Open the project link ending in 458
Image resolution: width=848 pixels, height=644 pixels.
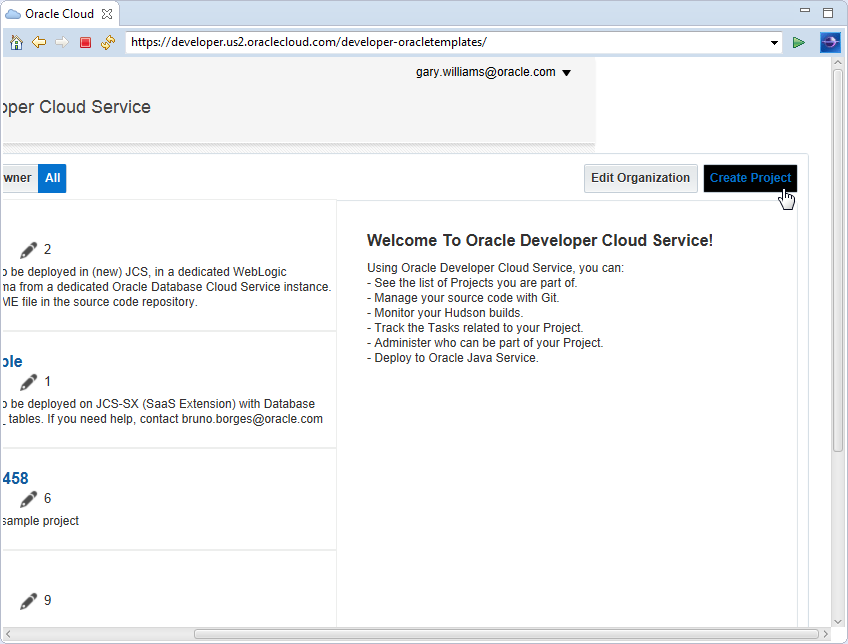point(14,478)
